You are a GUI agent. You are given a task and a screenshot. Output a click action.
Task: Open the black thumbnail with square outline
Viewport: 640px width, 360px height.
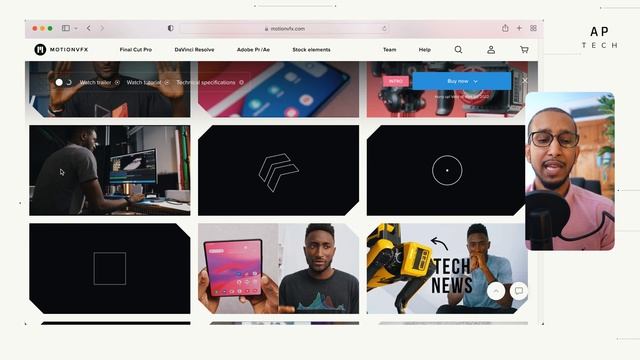pos(110,269)
